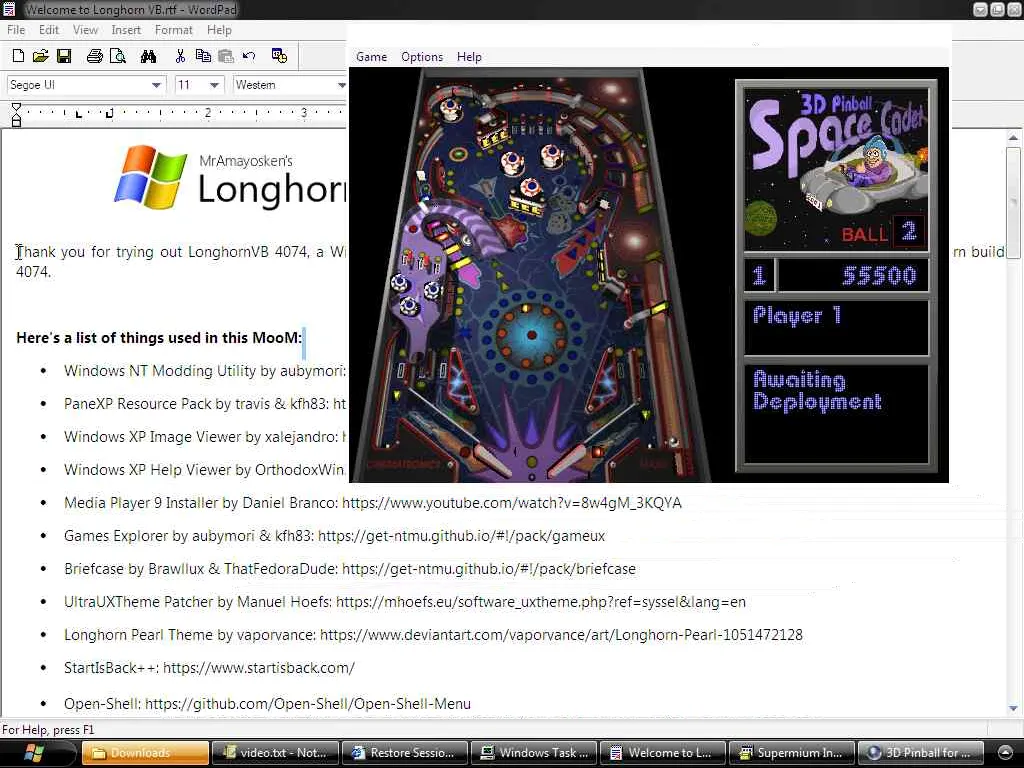Click the Player 1 label in Pinball

coord(797,316)
